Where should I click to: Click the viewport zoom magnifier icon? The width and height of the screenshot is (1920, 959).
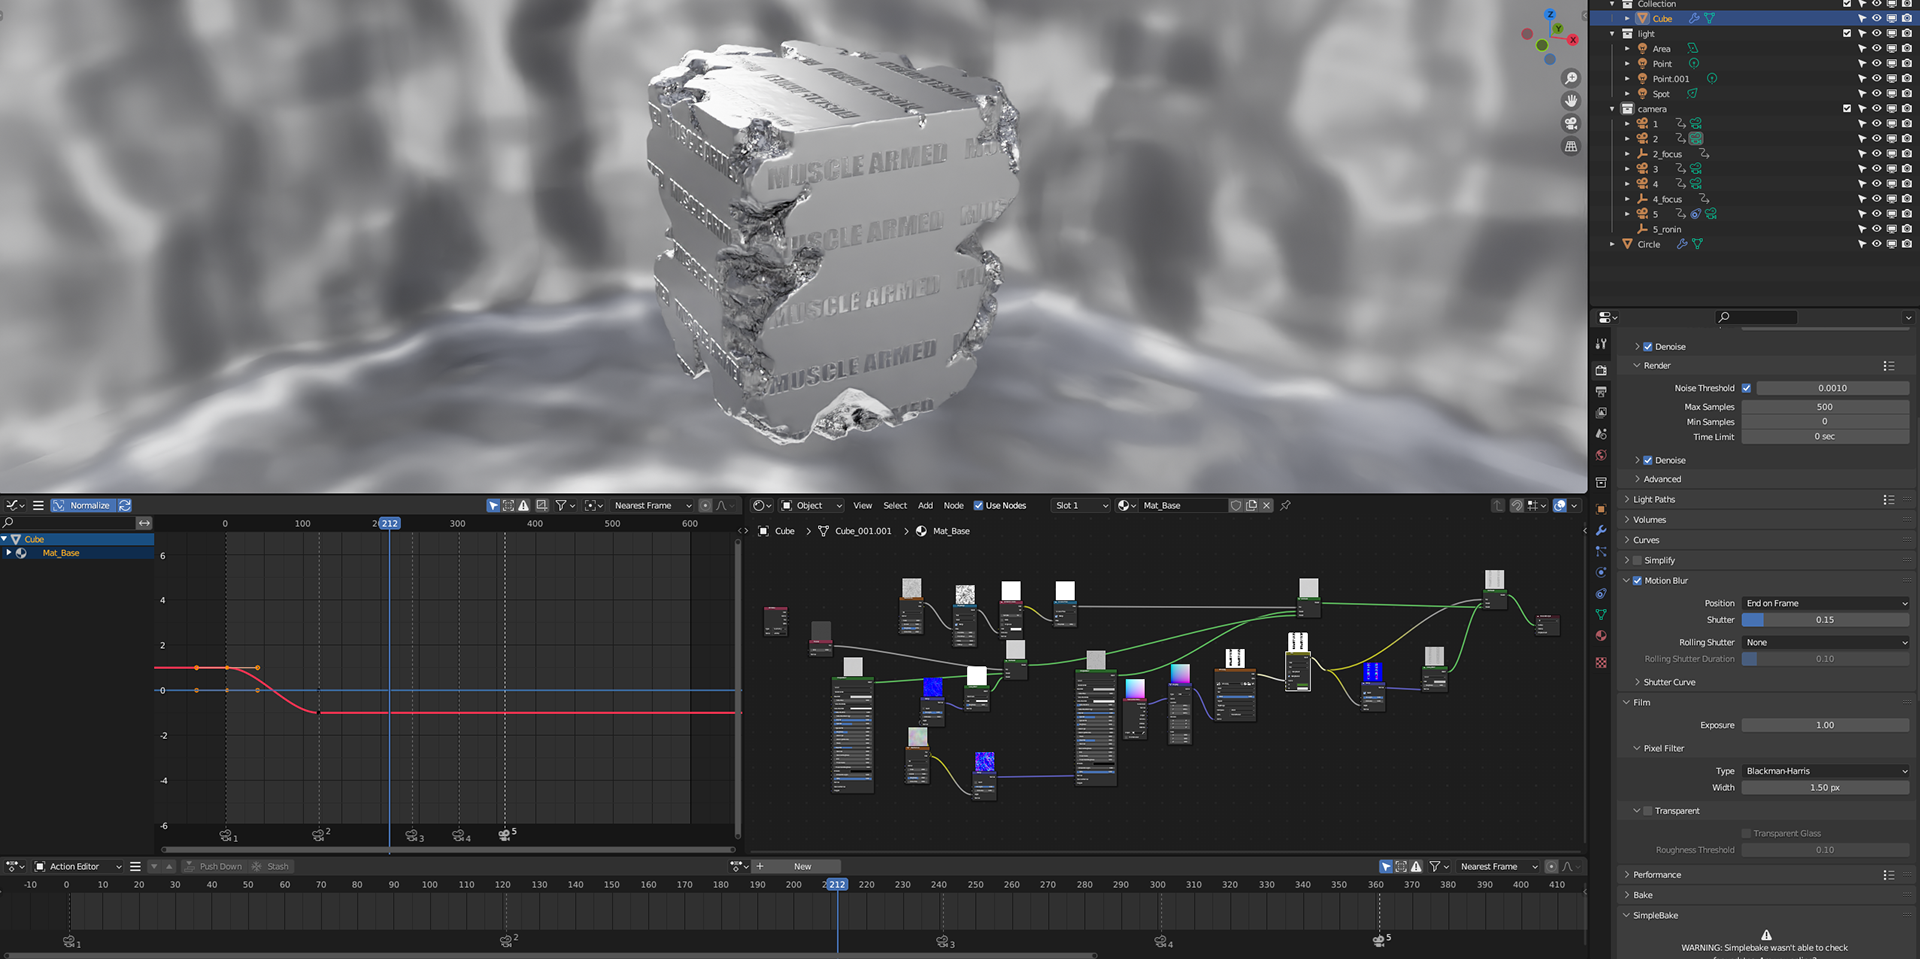[1571, 78]
